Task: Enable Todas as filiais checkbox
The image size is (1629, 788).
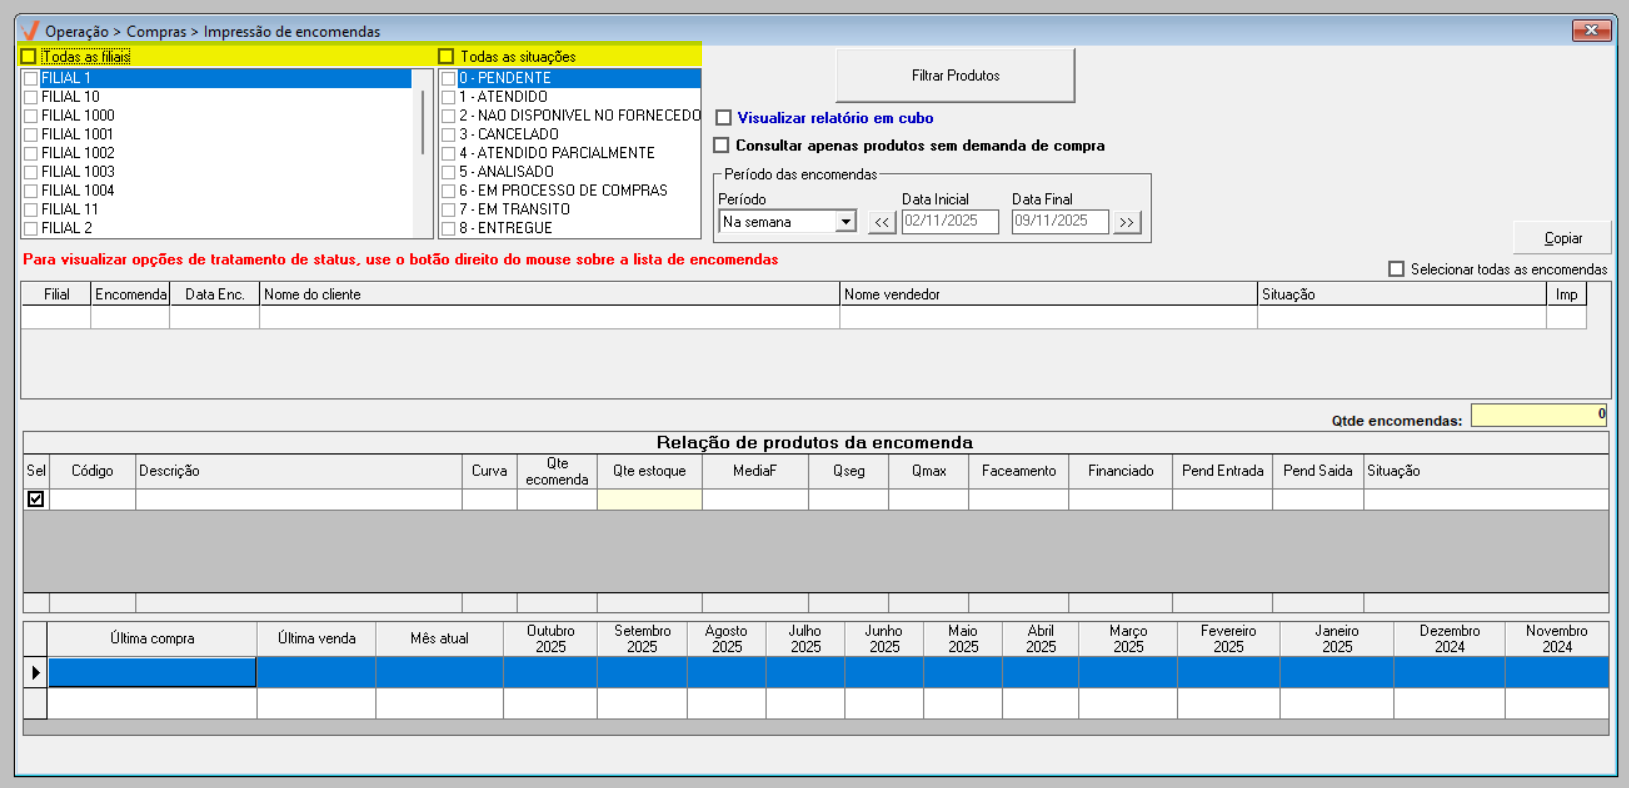Action: (29, 57)
